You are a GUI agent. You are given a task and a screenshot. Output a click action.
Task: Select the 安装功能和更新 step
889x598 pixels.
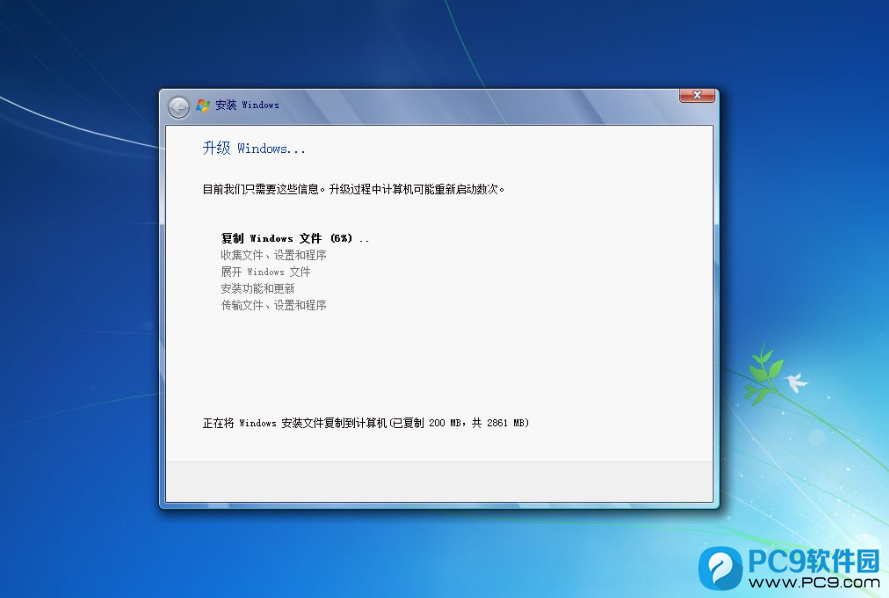tap(258, 289)
